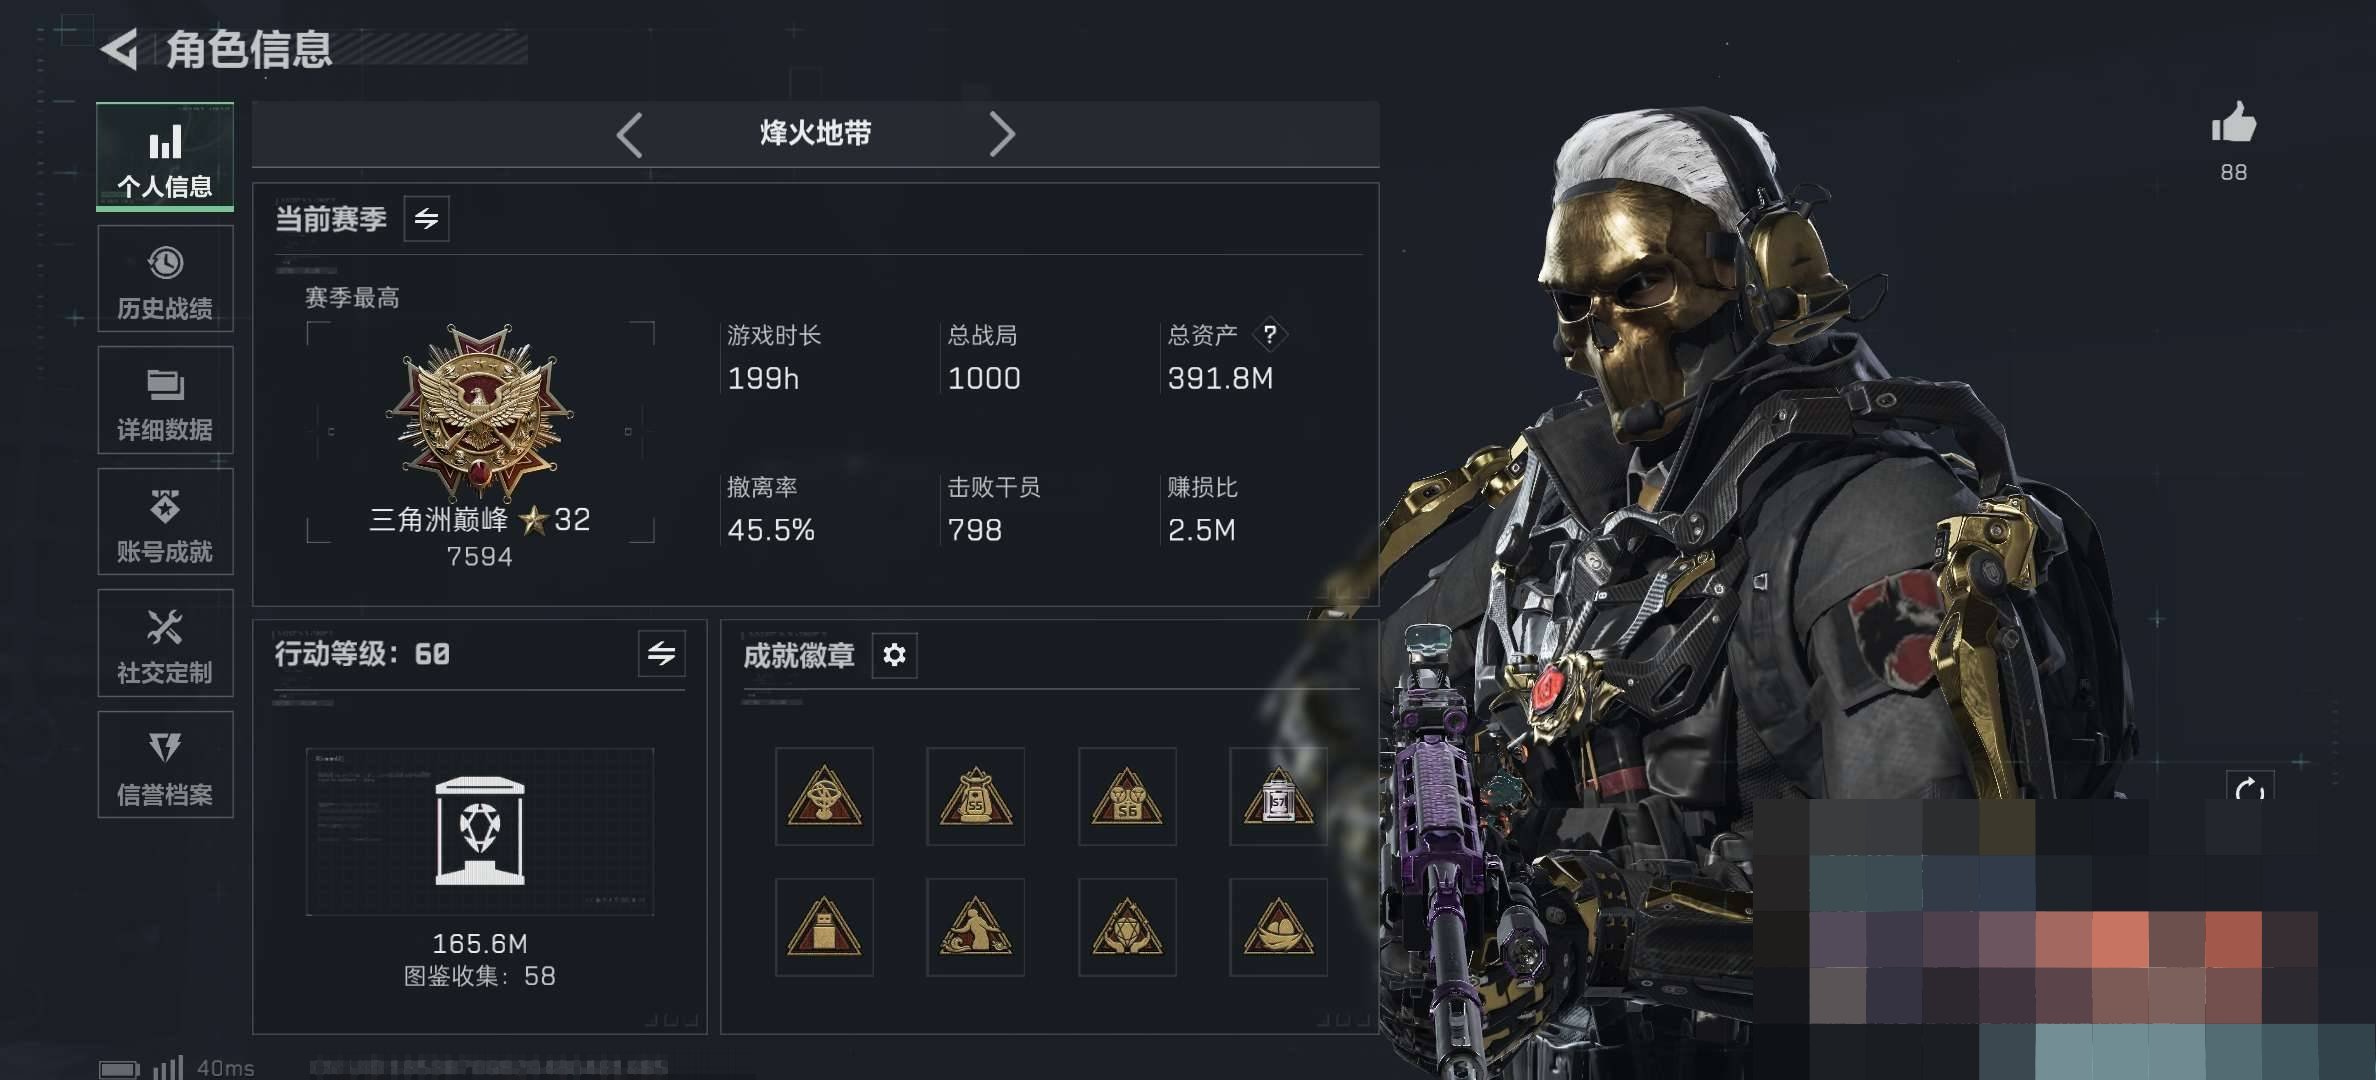
Task: Open the 信誉档案 tab
Action: (165, 765)
